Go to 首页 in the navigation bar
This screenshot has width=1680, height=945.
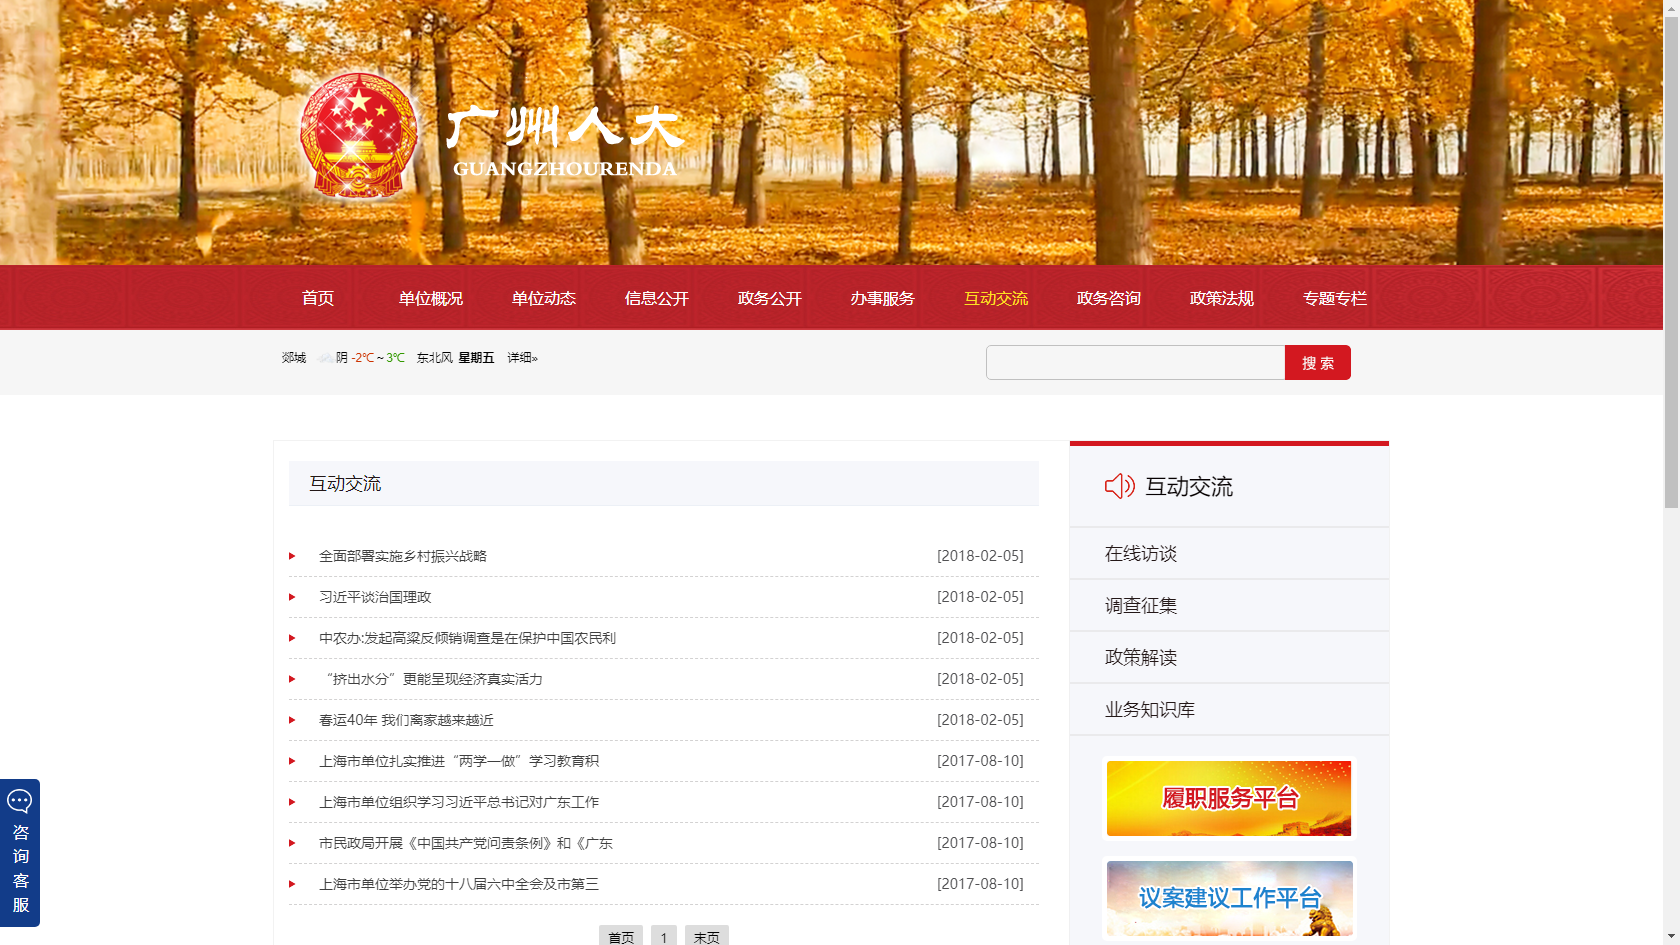[318, 298]
